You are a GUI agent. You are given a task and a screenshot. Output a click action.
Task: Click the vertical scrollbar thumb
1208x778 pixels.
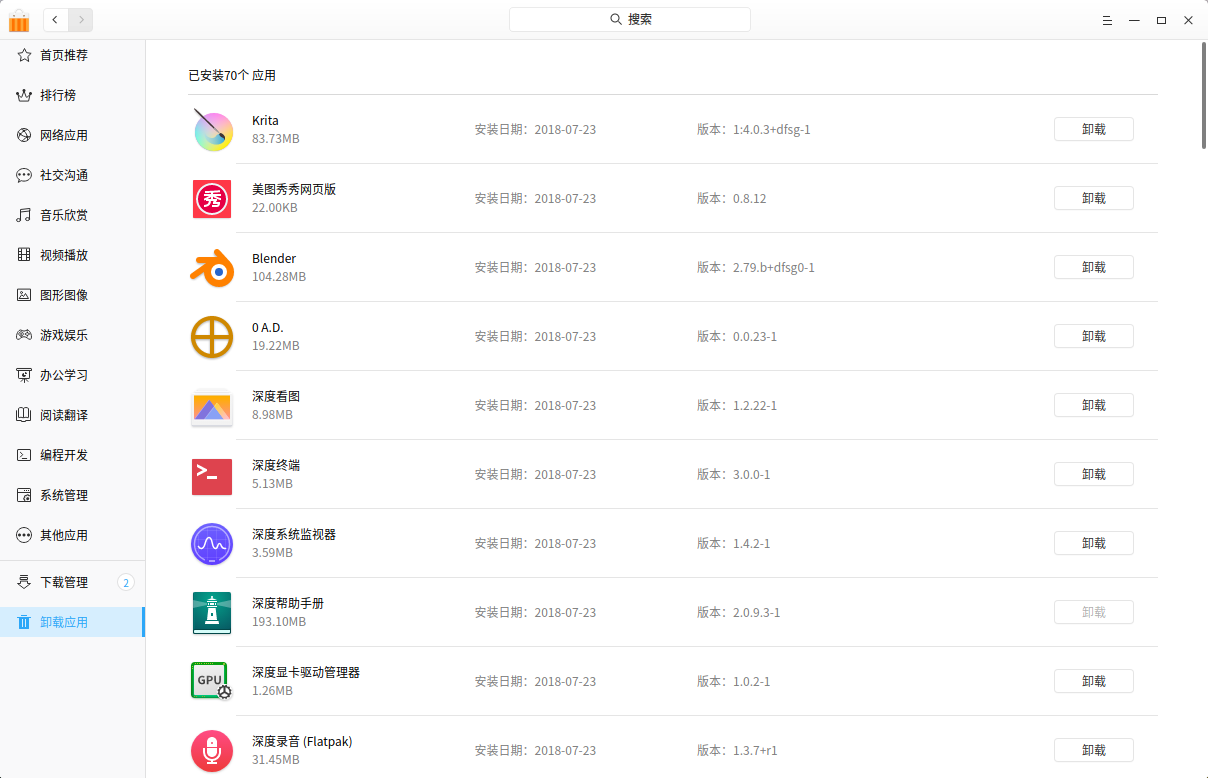pos(1203,96)
